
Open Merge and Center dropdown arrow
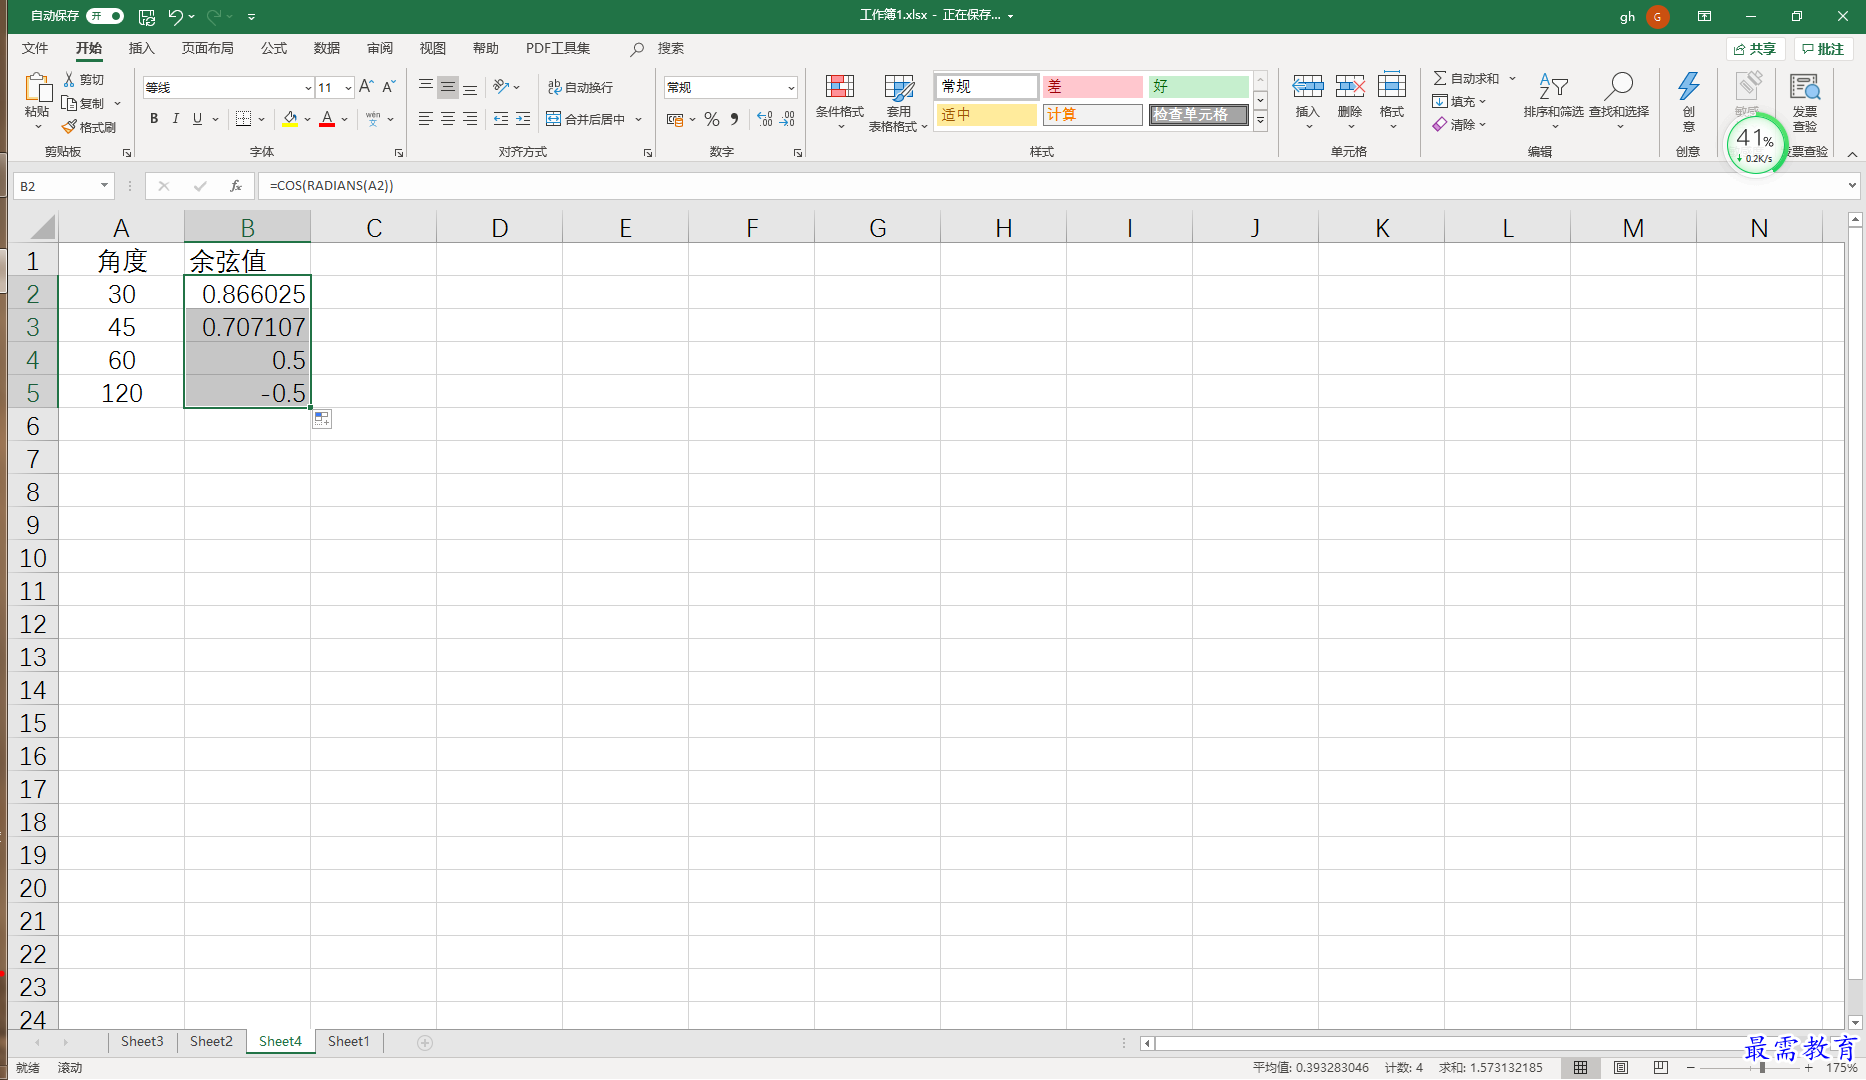pyautogui.click(x=638, y=119)
